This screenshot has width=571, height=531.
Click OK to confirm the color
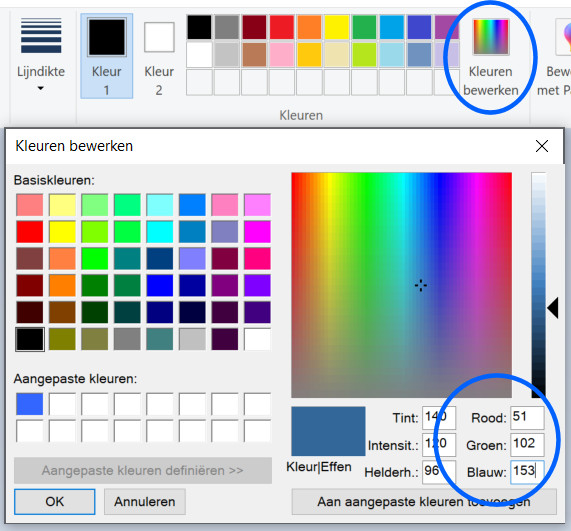[x=55, y=502]
